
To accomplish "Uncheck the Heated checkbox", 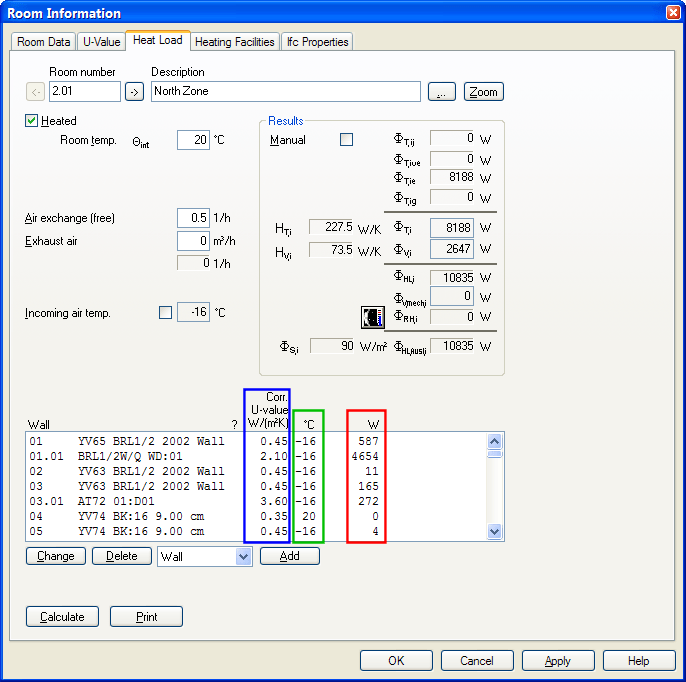I will (x=32, y=121).
